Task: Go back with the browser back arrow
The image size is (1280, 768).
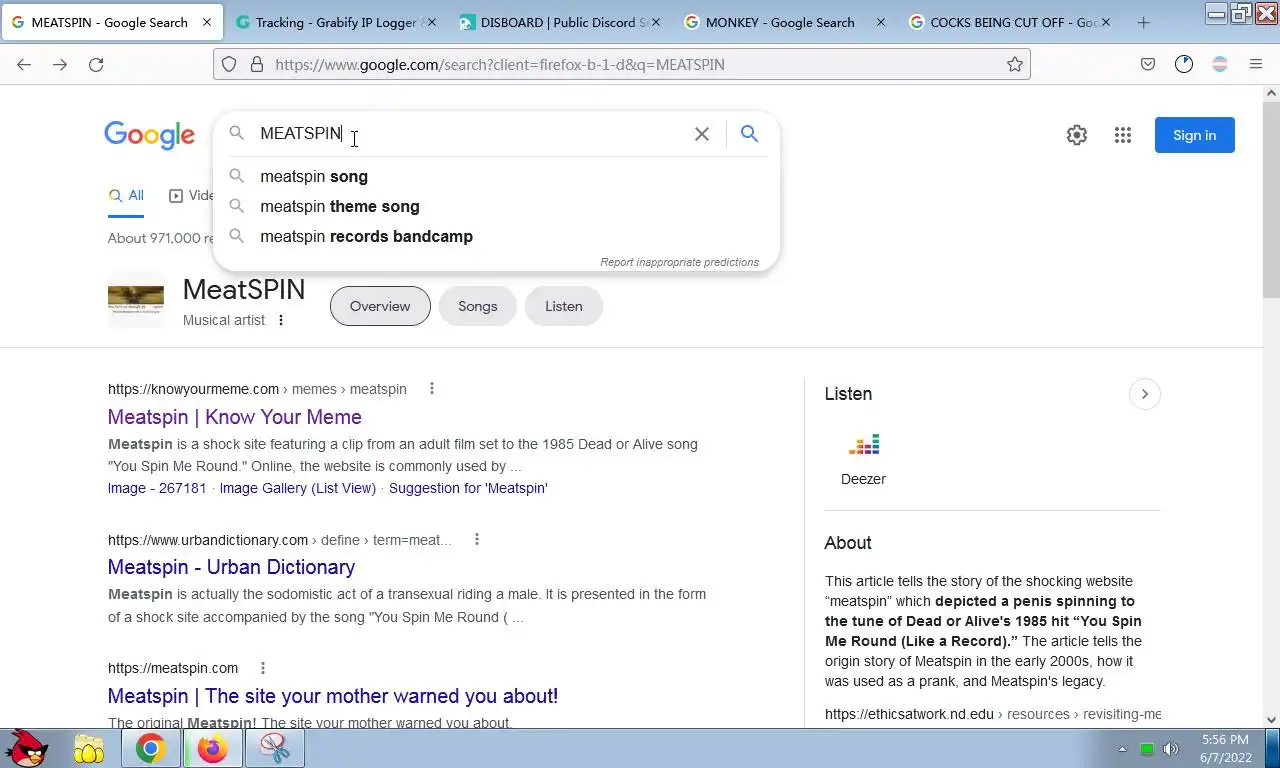Action: [x=24, y=64]
